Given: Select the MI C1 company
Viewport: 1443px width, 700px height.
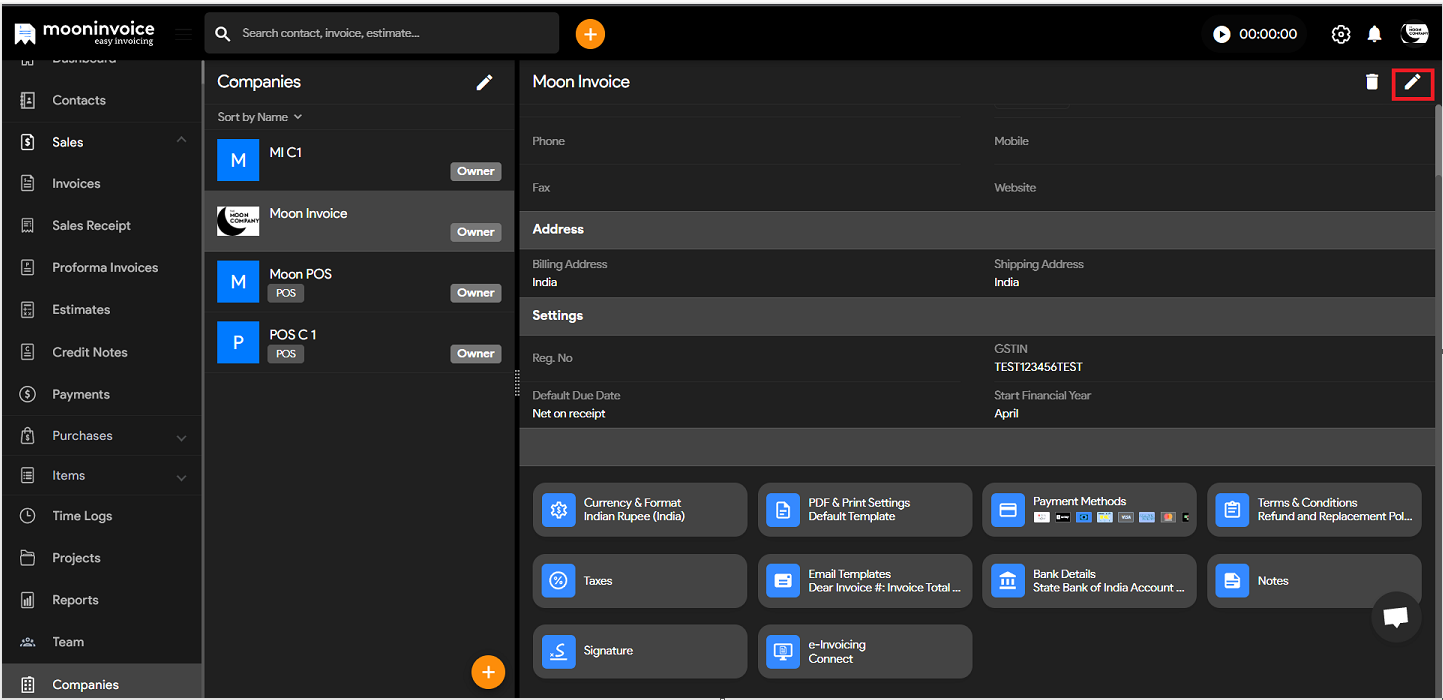Looking at the screenshot, I should (359, 160).
